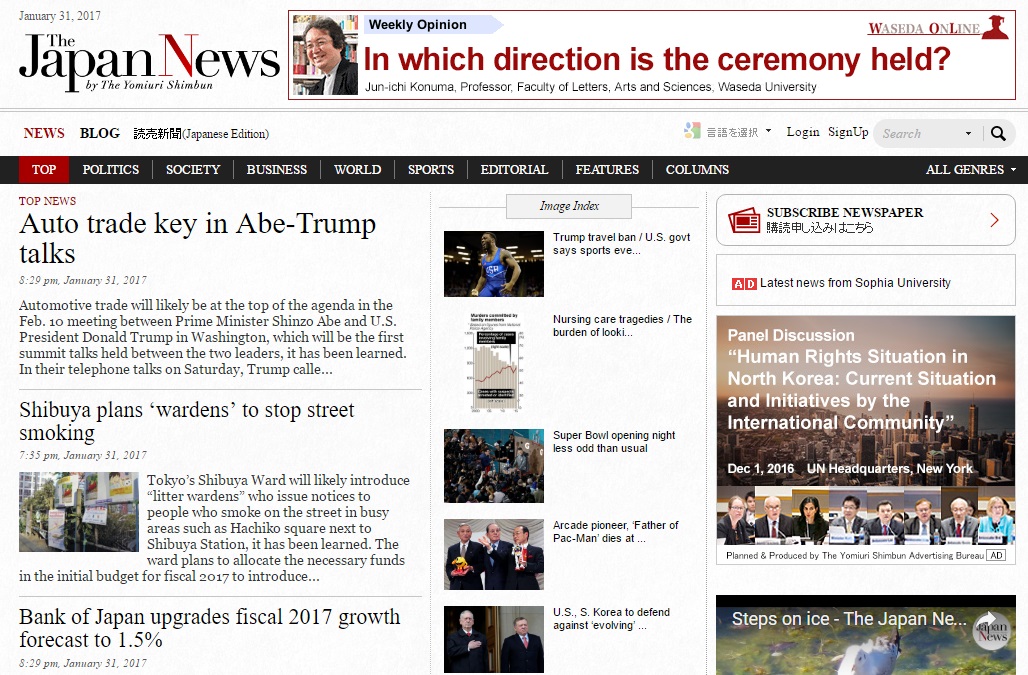1028x675 pixels.
Task: Click the NEWS link
Action: tap(44, 133)
